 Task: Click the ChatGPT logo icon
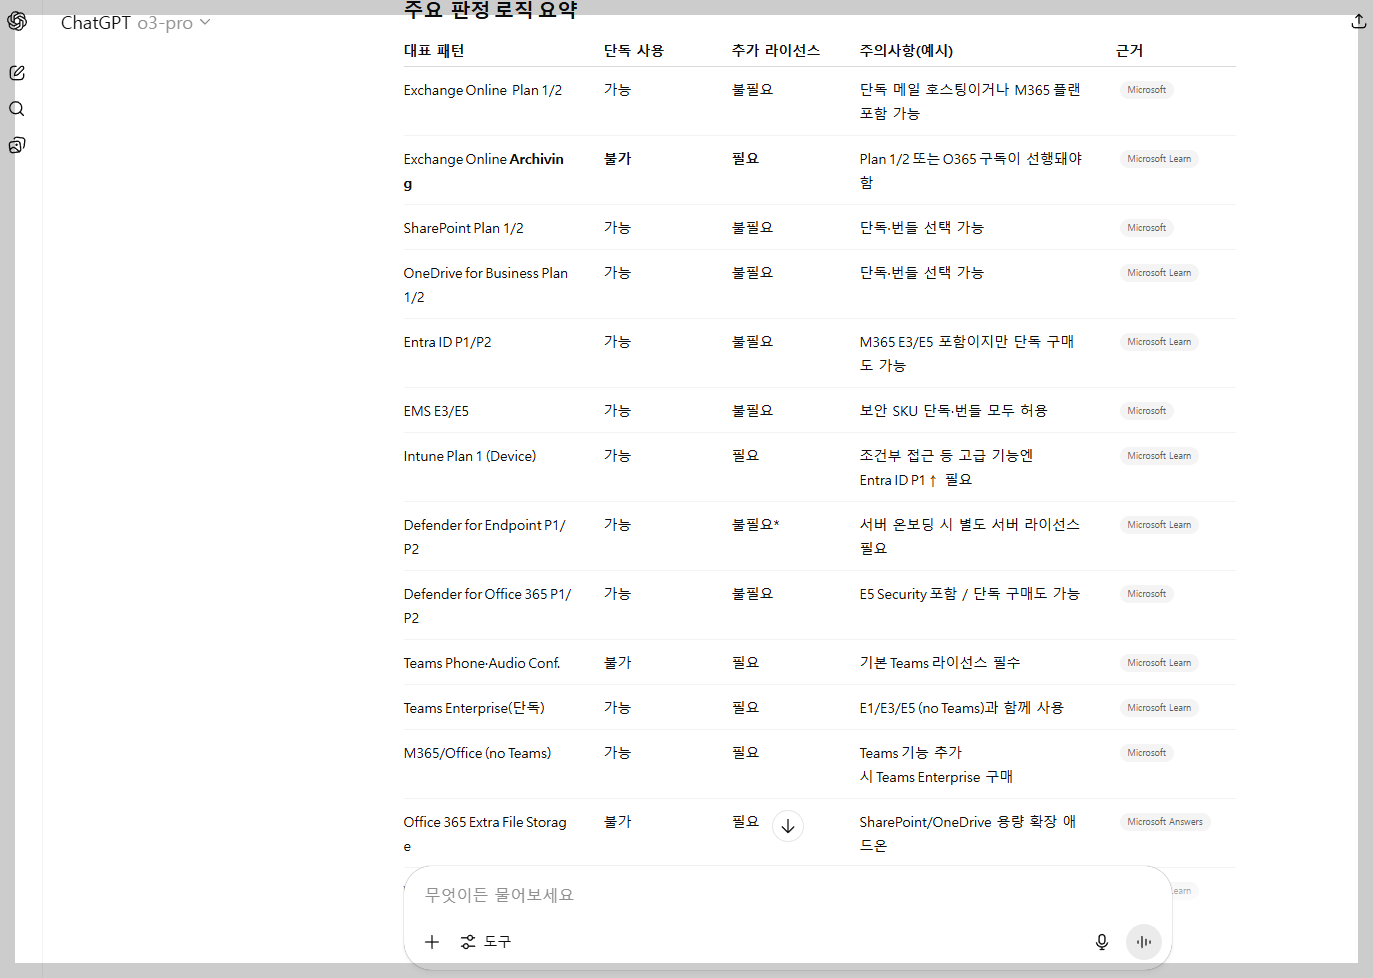coord(17,21)
